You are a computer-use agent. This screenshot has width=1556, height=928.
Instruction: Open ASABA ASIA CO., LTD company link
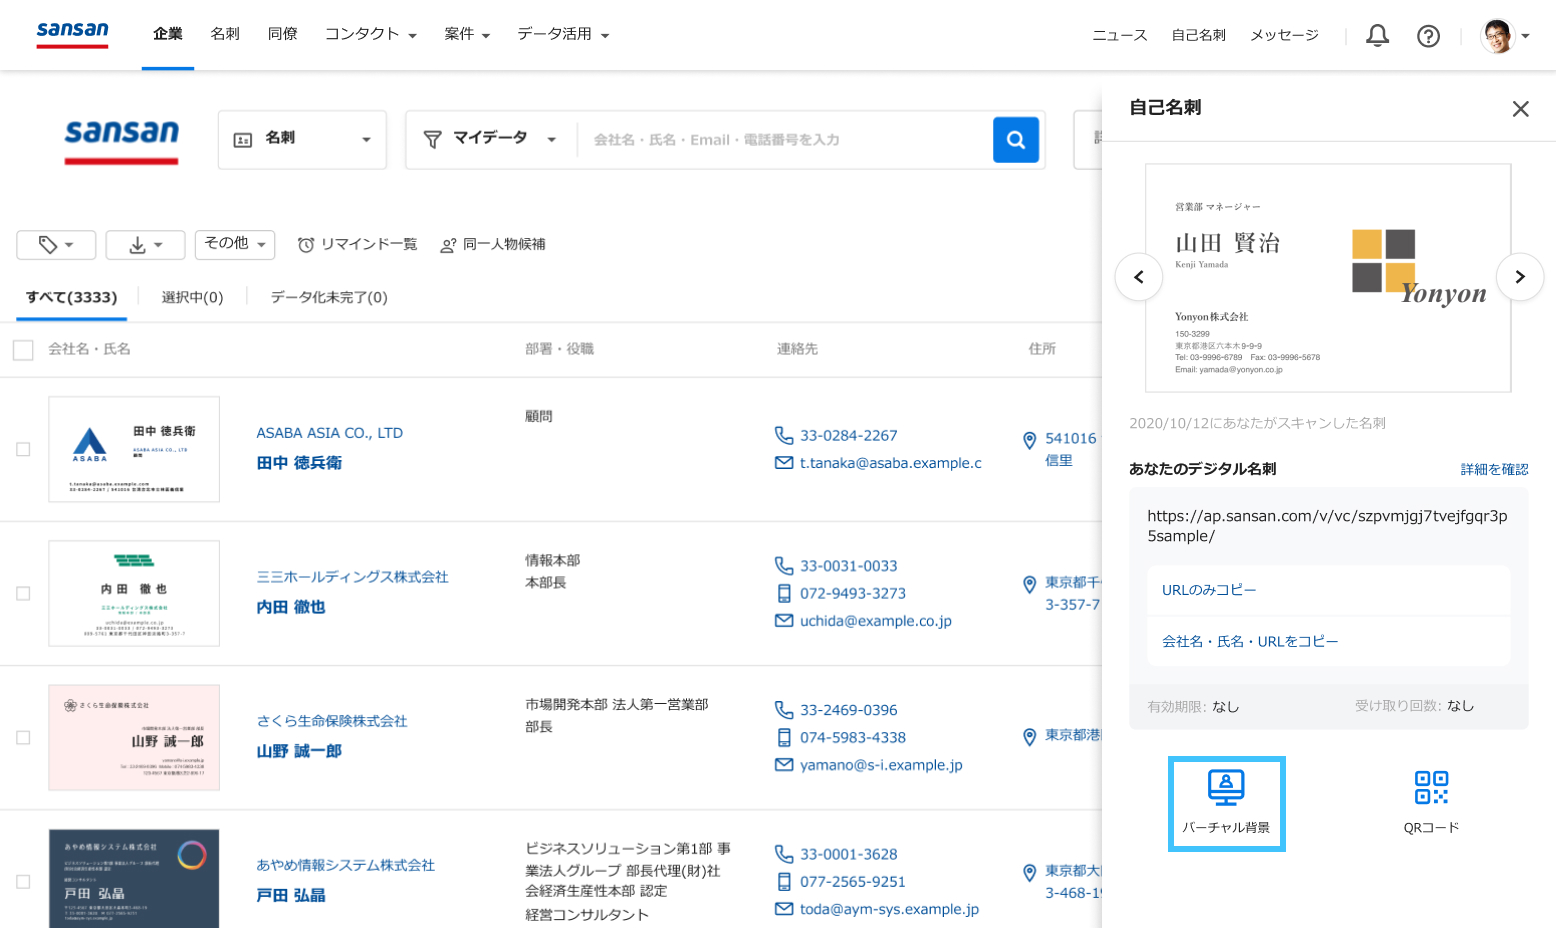(x=329, y=433)
